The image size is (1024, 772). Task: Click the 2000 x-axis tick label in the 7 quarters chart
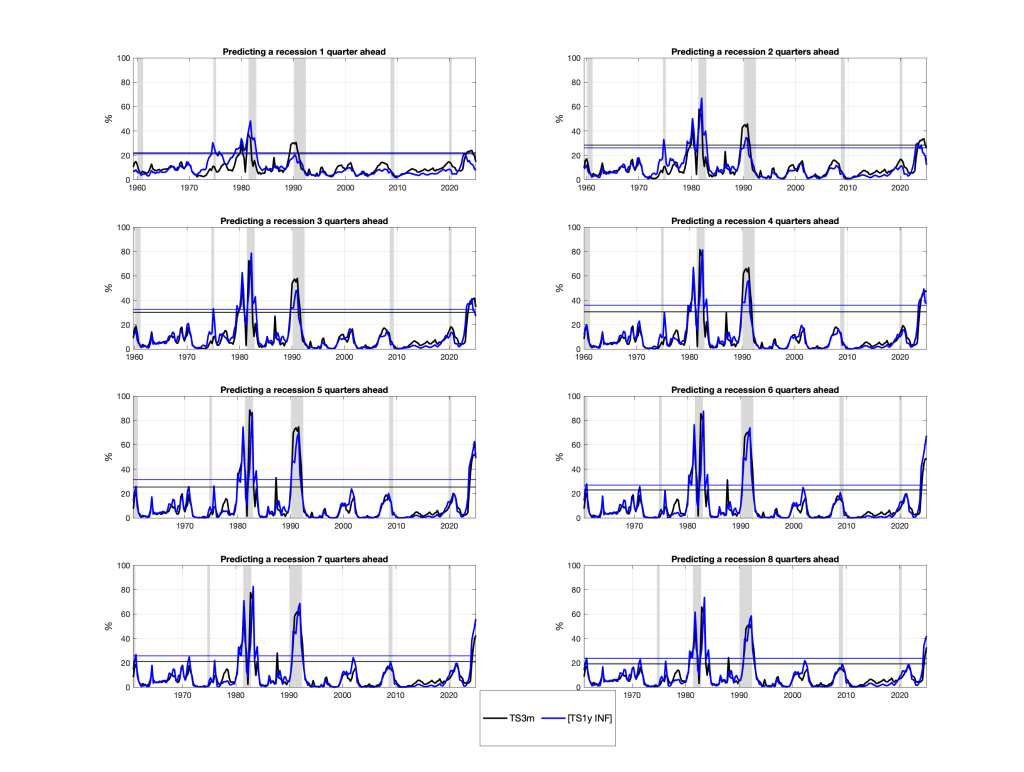(342, 696)
